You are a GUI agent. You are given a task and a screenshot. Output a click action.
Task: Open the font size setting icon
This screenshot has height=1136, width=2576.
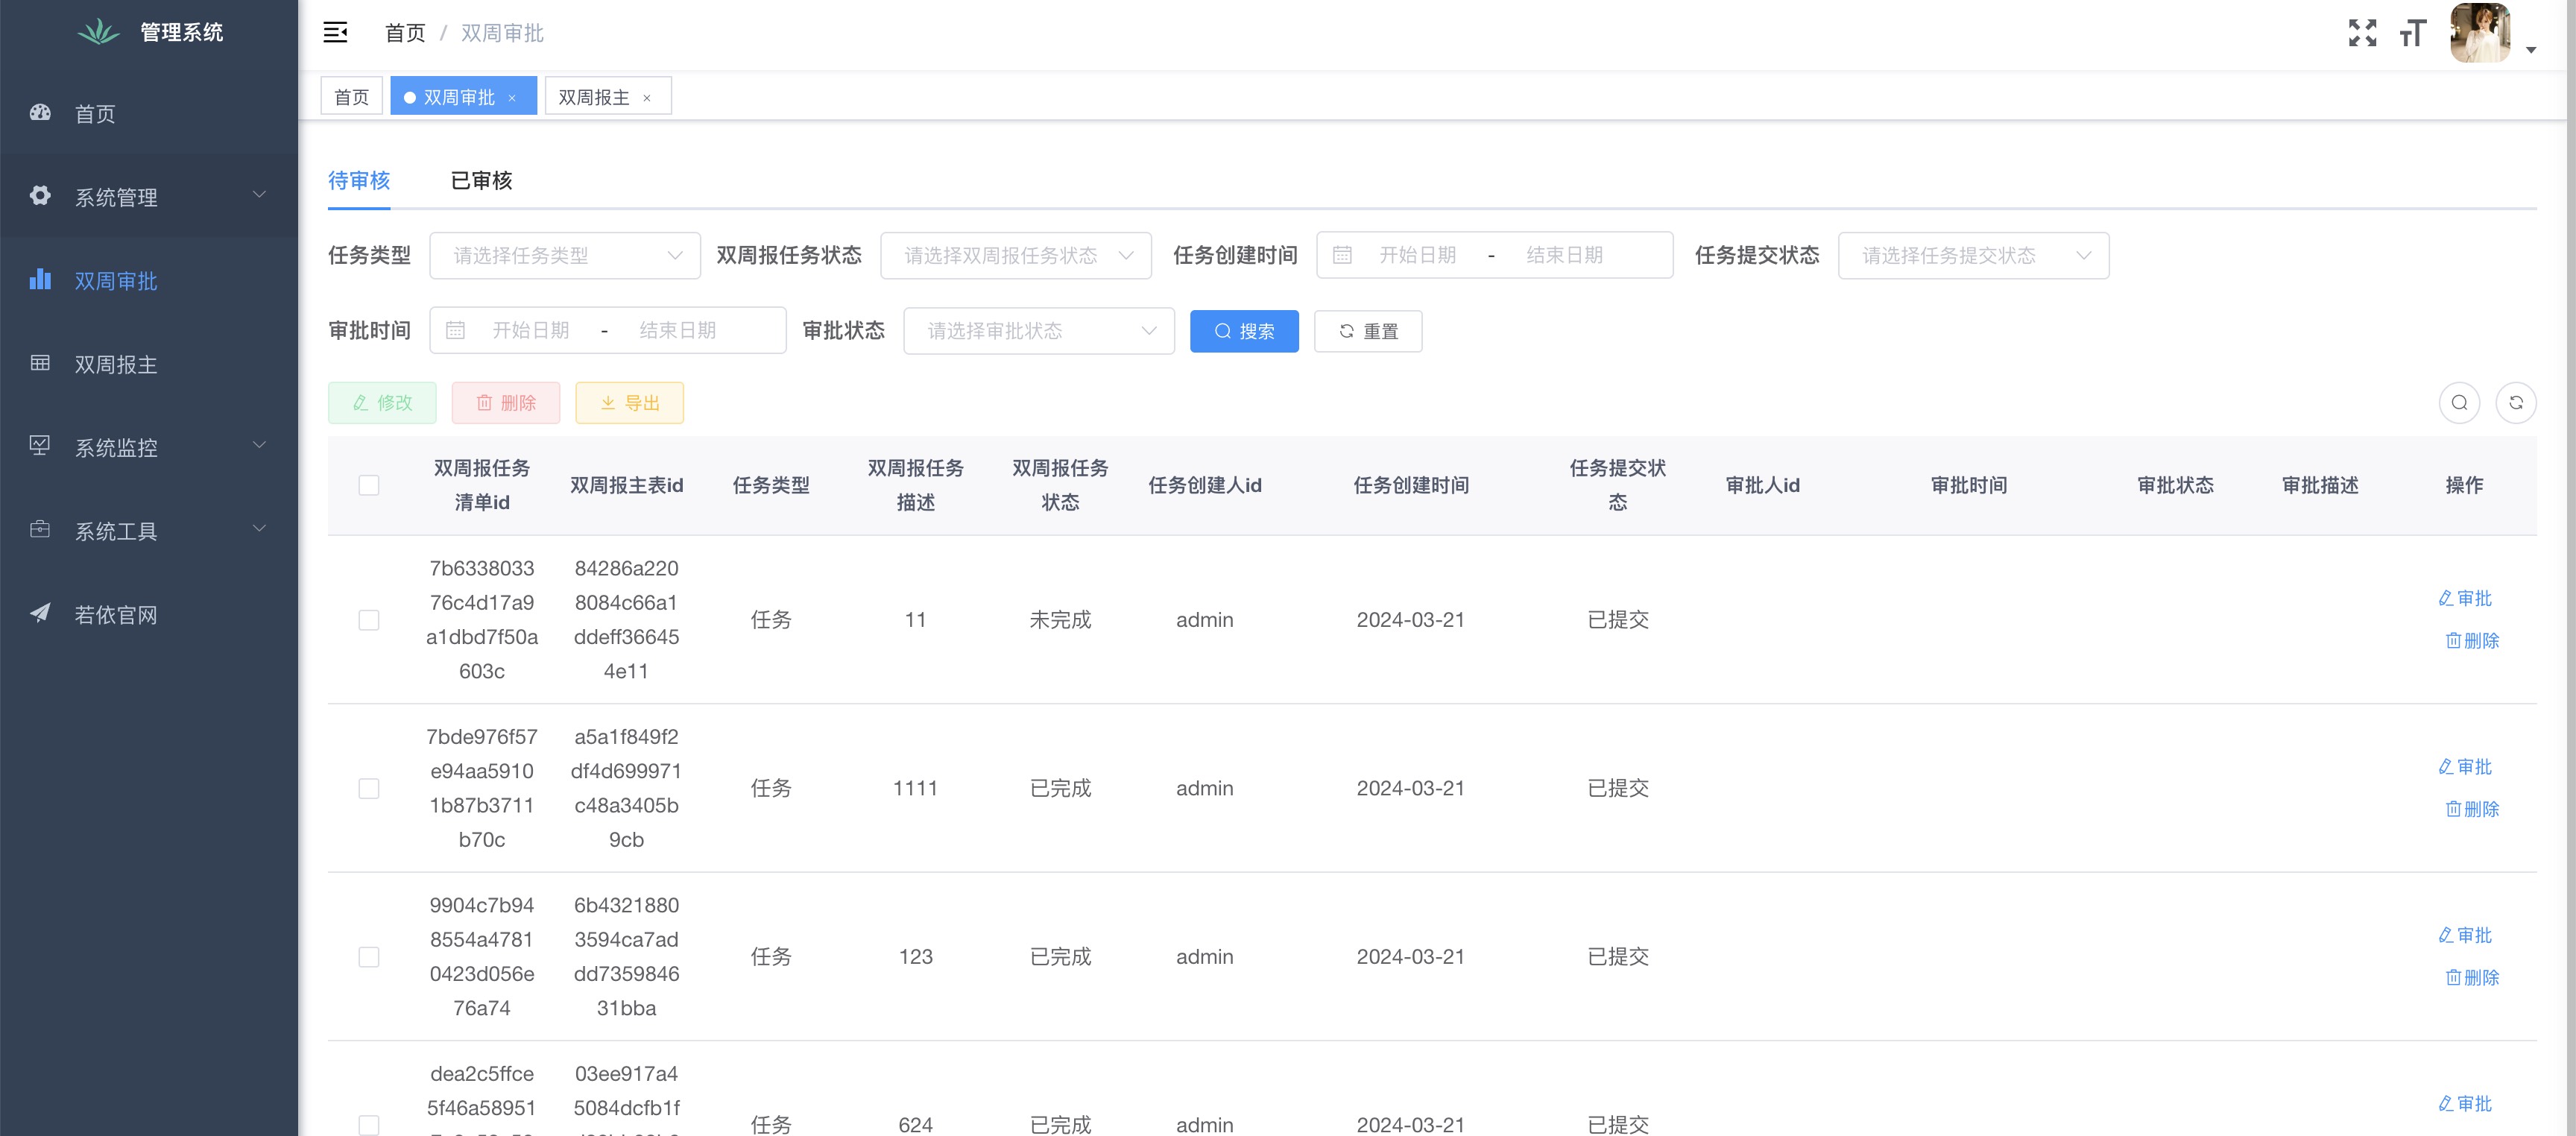[x=2412, y=33]
